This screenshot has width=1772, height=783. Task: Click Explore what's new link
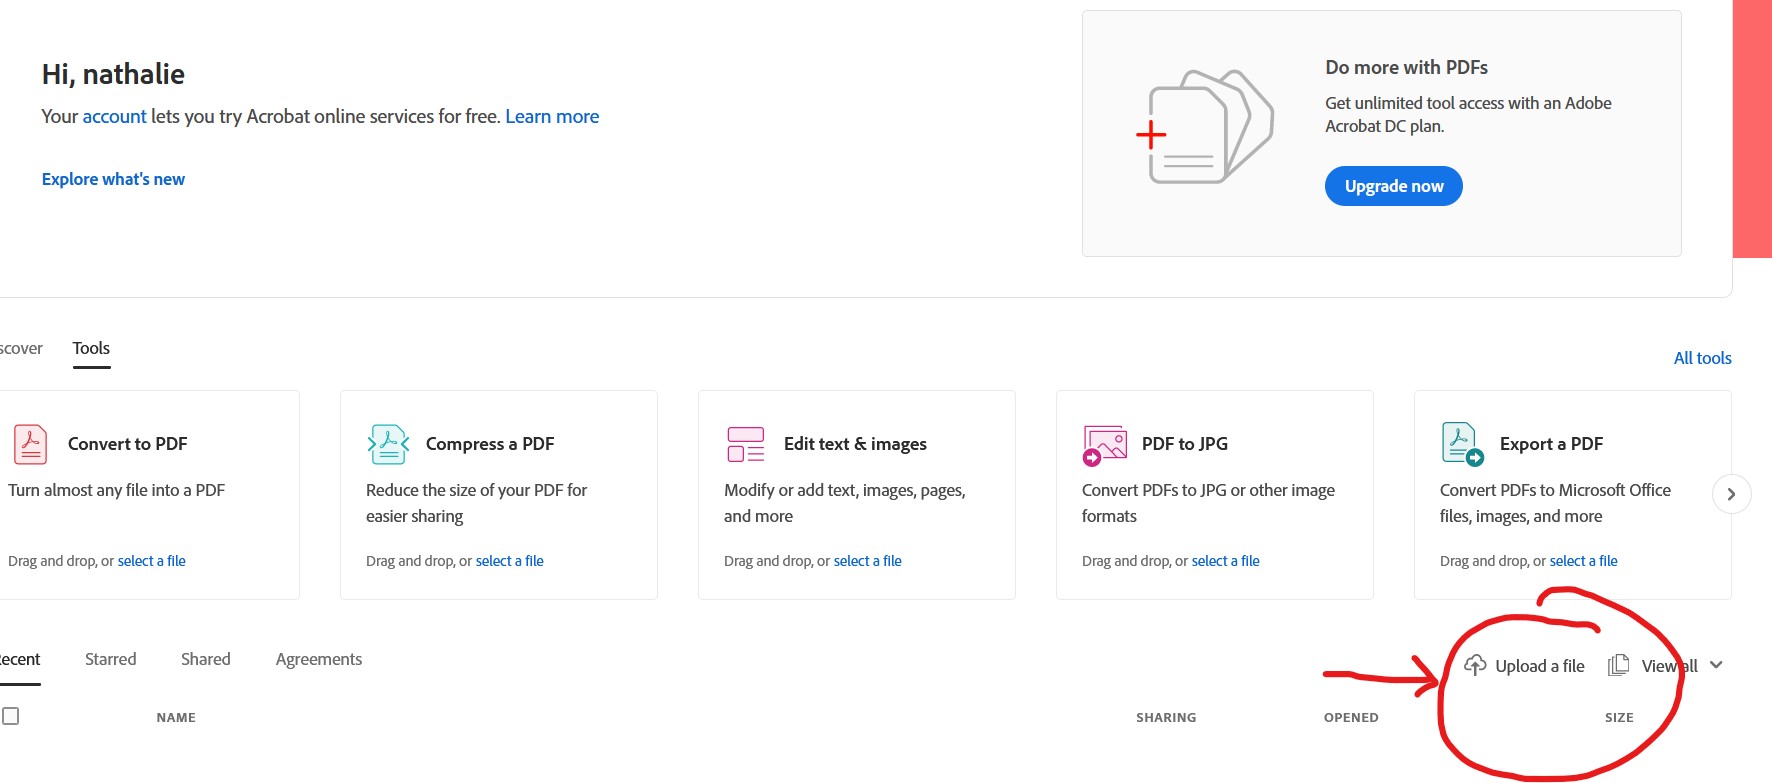coord(113,179)
